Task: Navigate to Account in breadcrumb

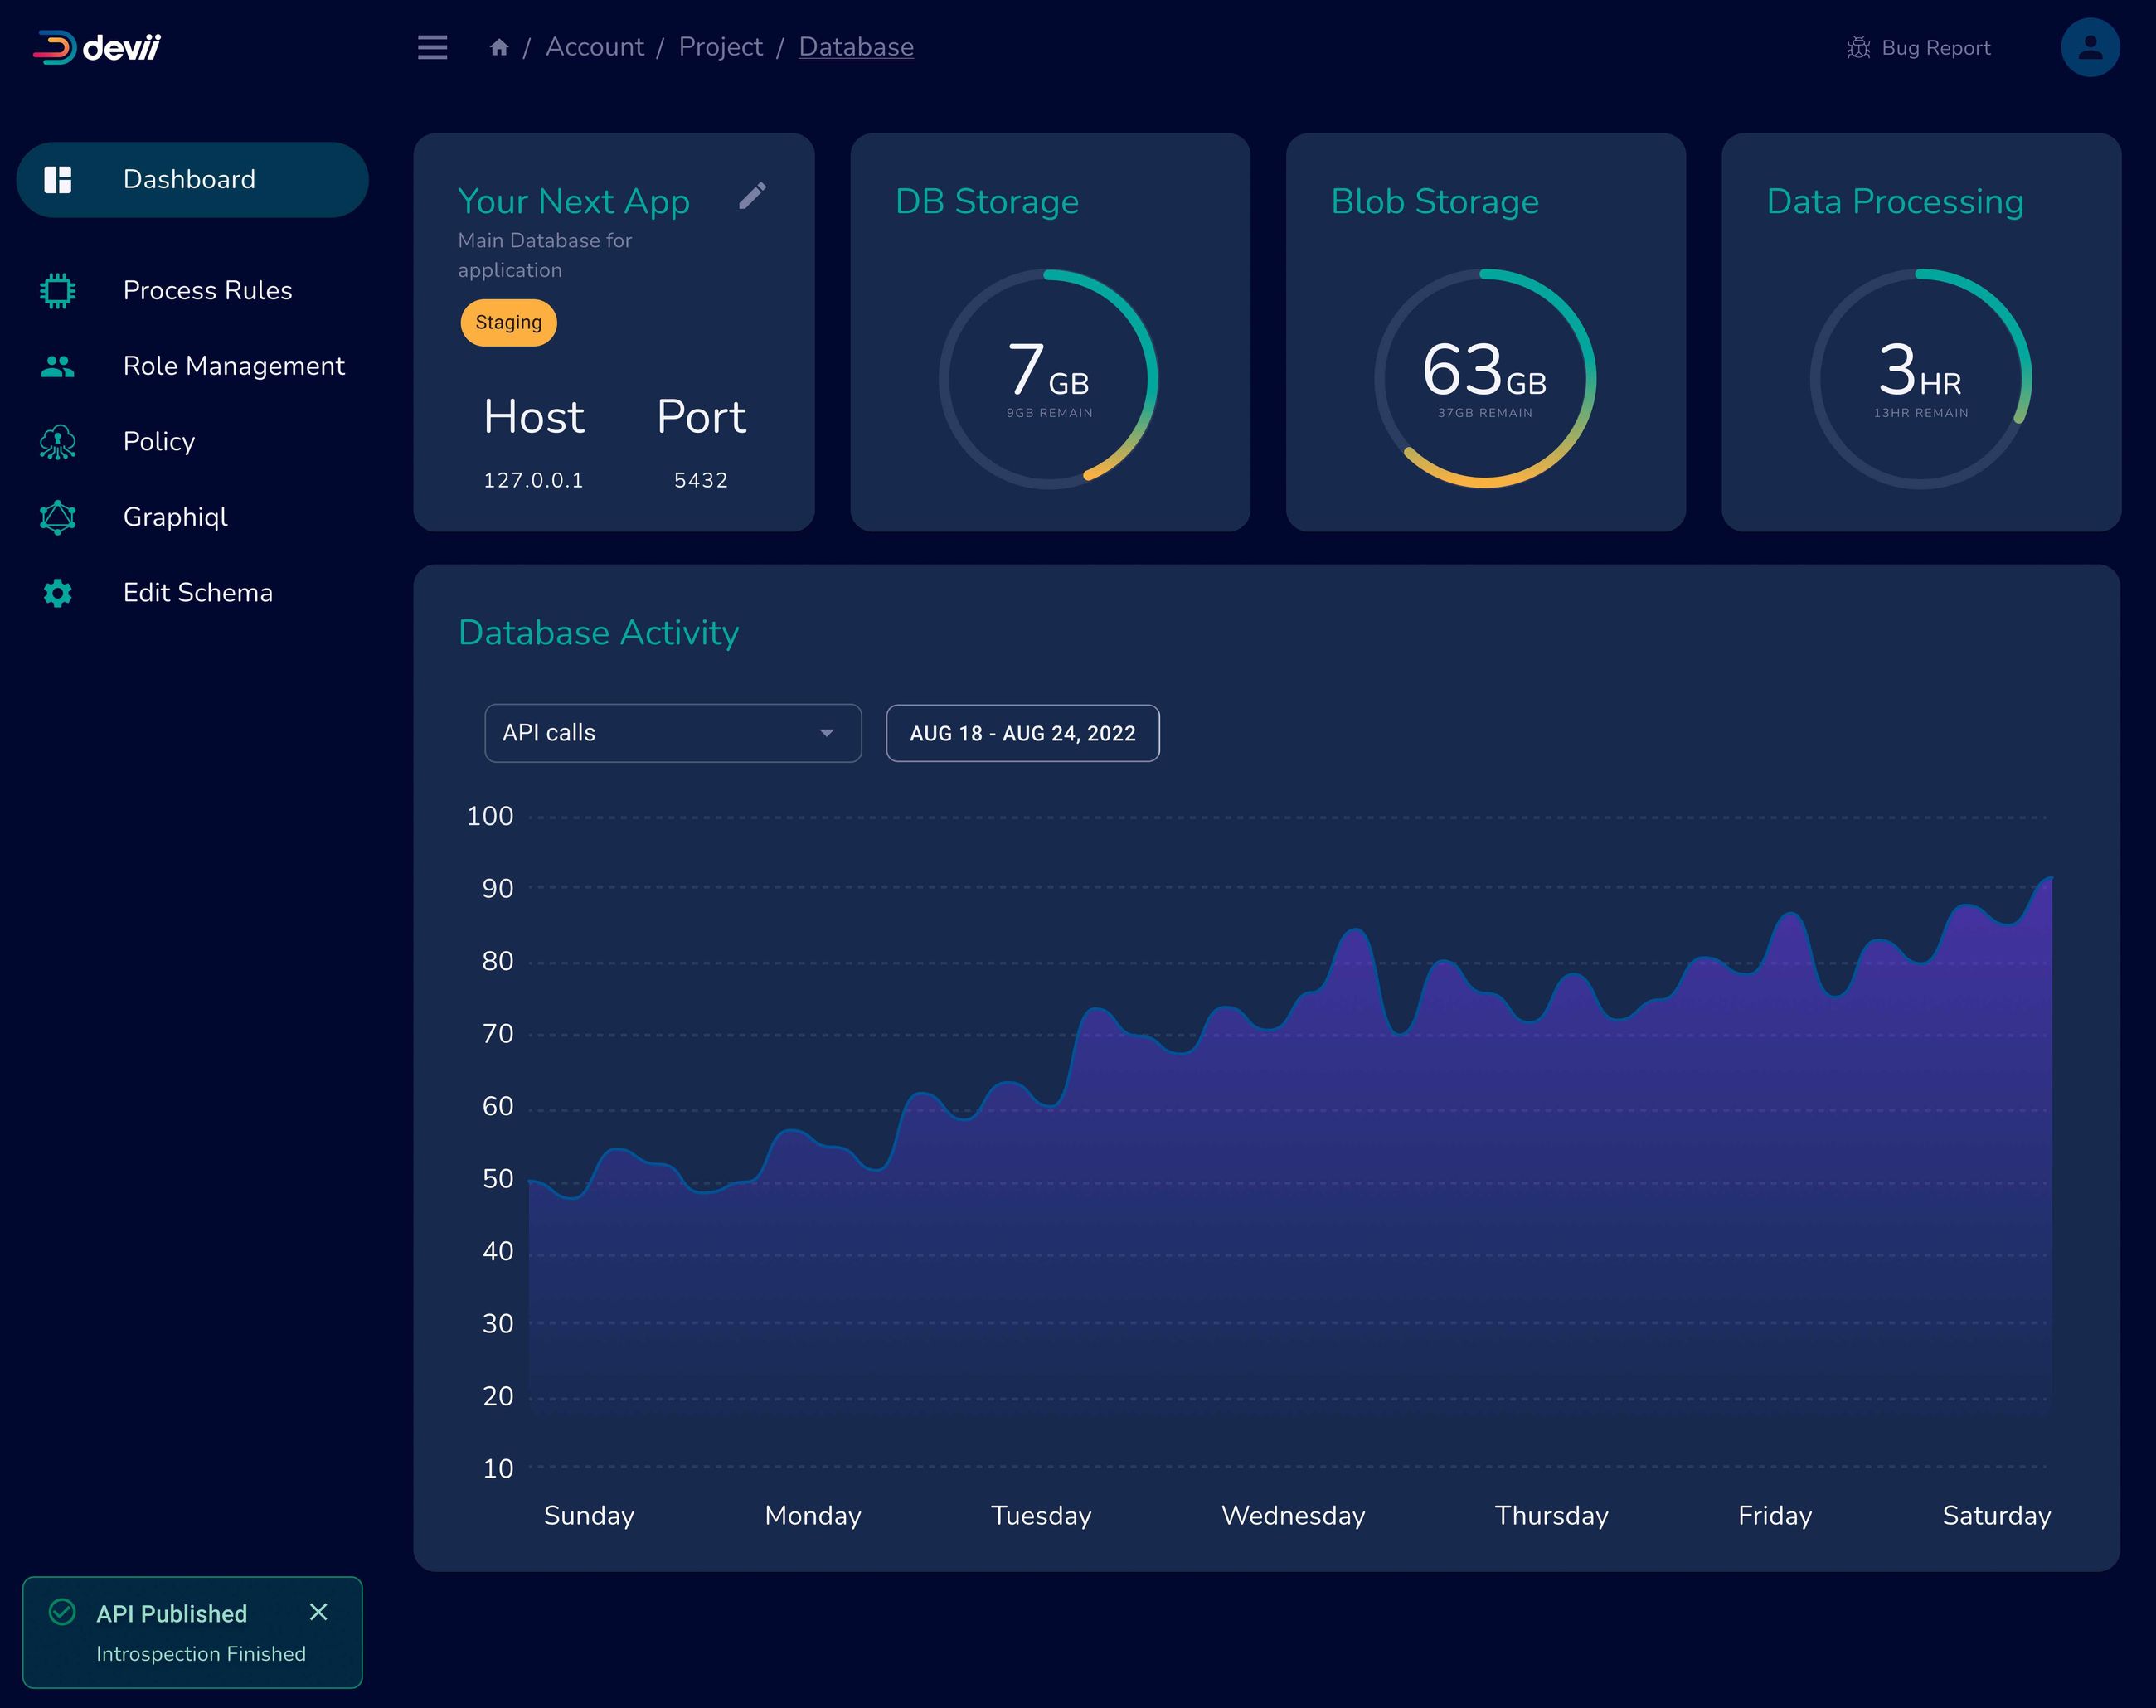Action: (594, 46)
